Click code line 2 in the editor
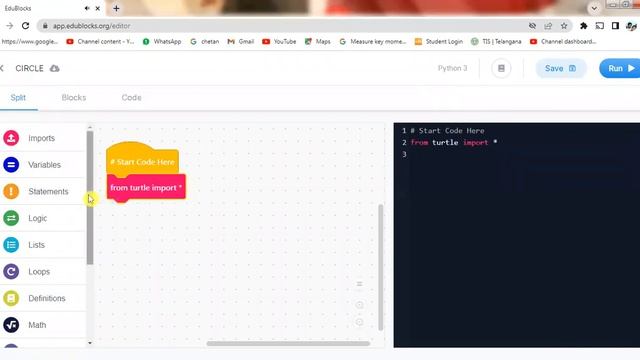The height and width of the screenshot is (360, 640). (453, 142)
